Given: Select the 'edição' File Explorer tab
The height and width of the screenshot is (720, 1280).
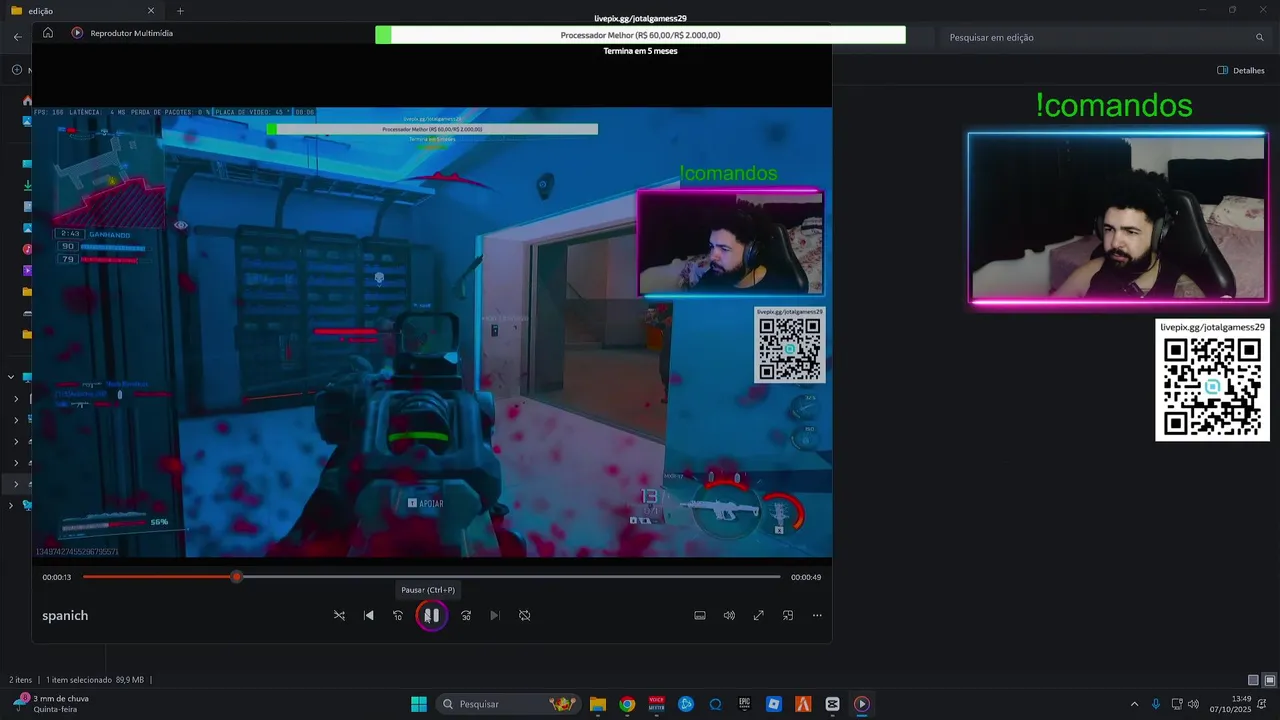Looking at the screenshot, I should coord(82,11).
